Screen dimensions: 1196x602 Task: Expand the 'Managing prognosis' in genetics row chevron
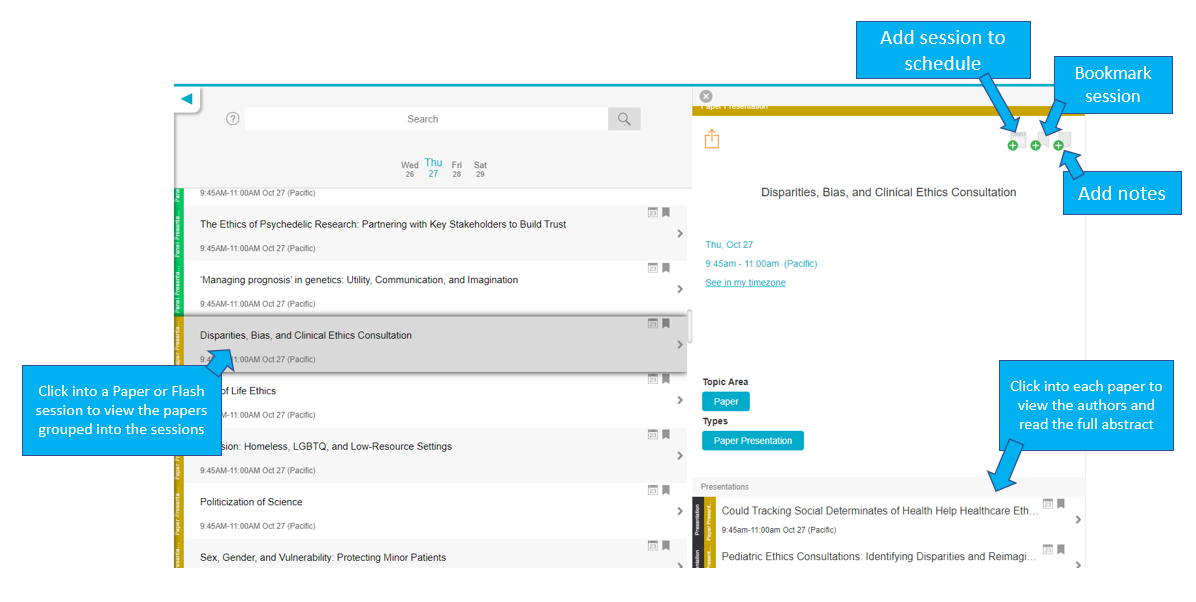pos(680,289)
